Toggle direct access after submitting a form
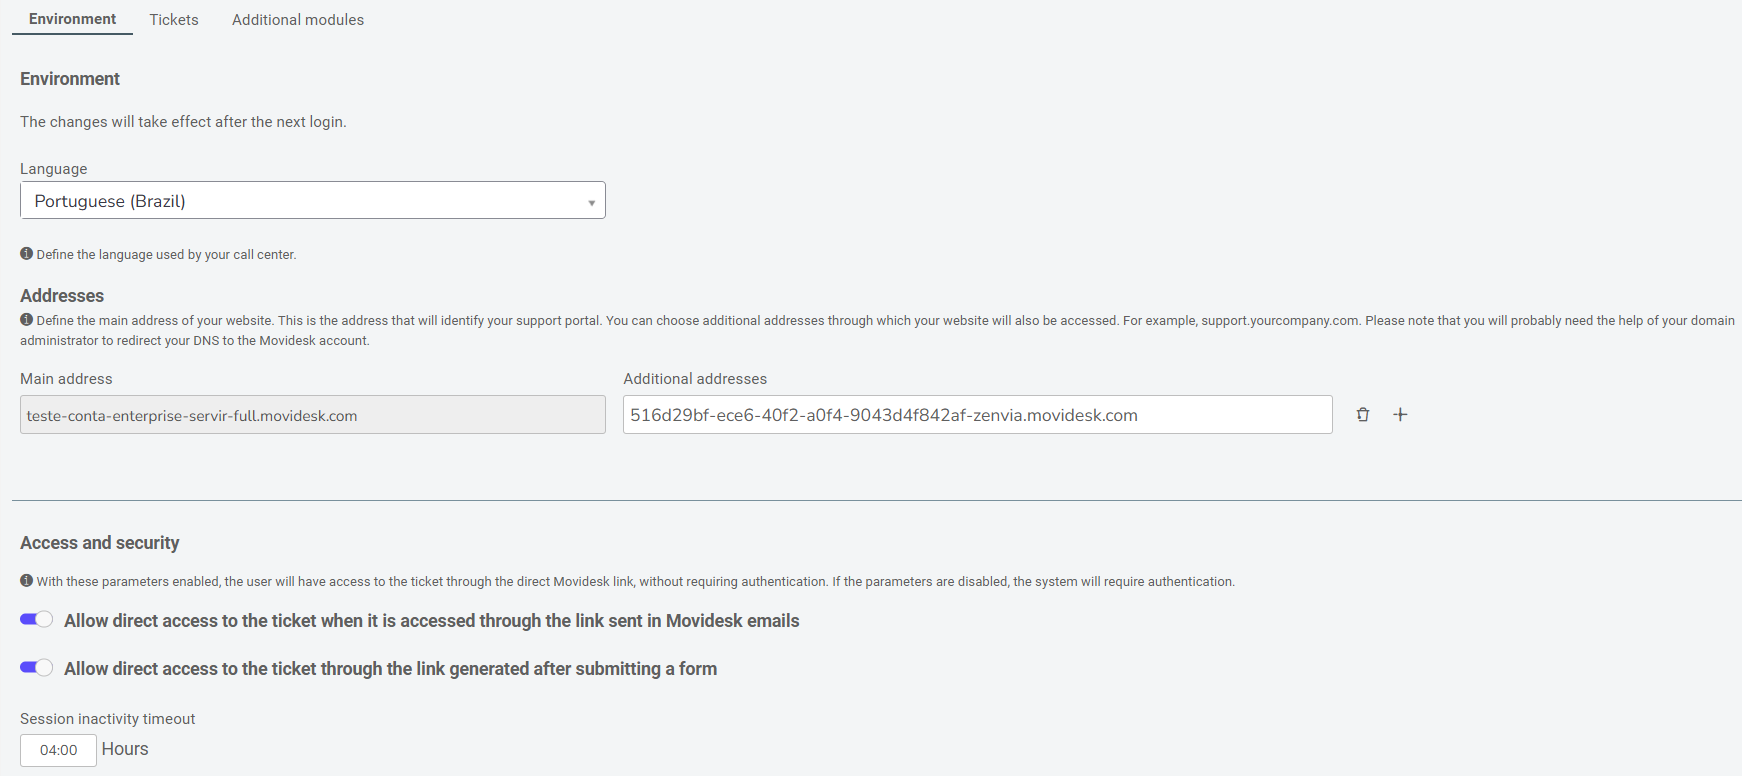1742x776 pixels. click(x=37, y=668)
